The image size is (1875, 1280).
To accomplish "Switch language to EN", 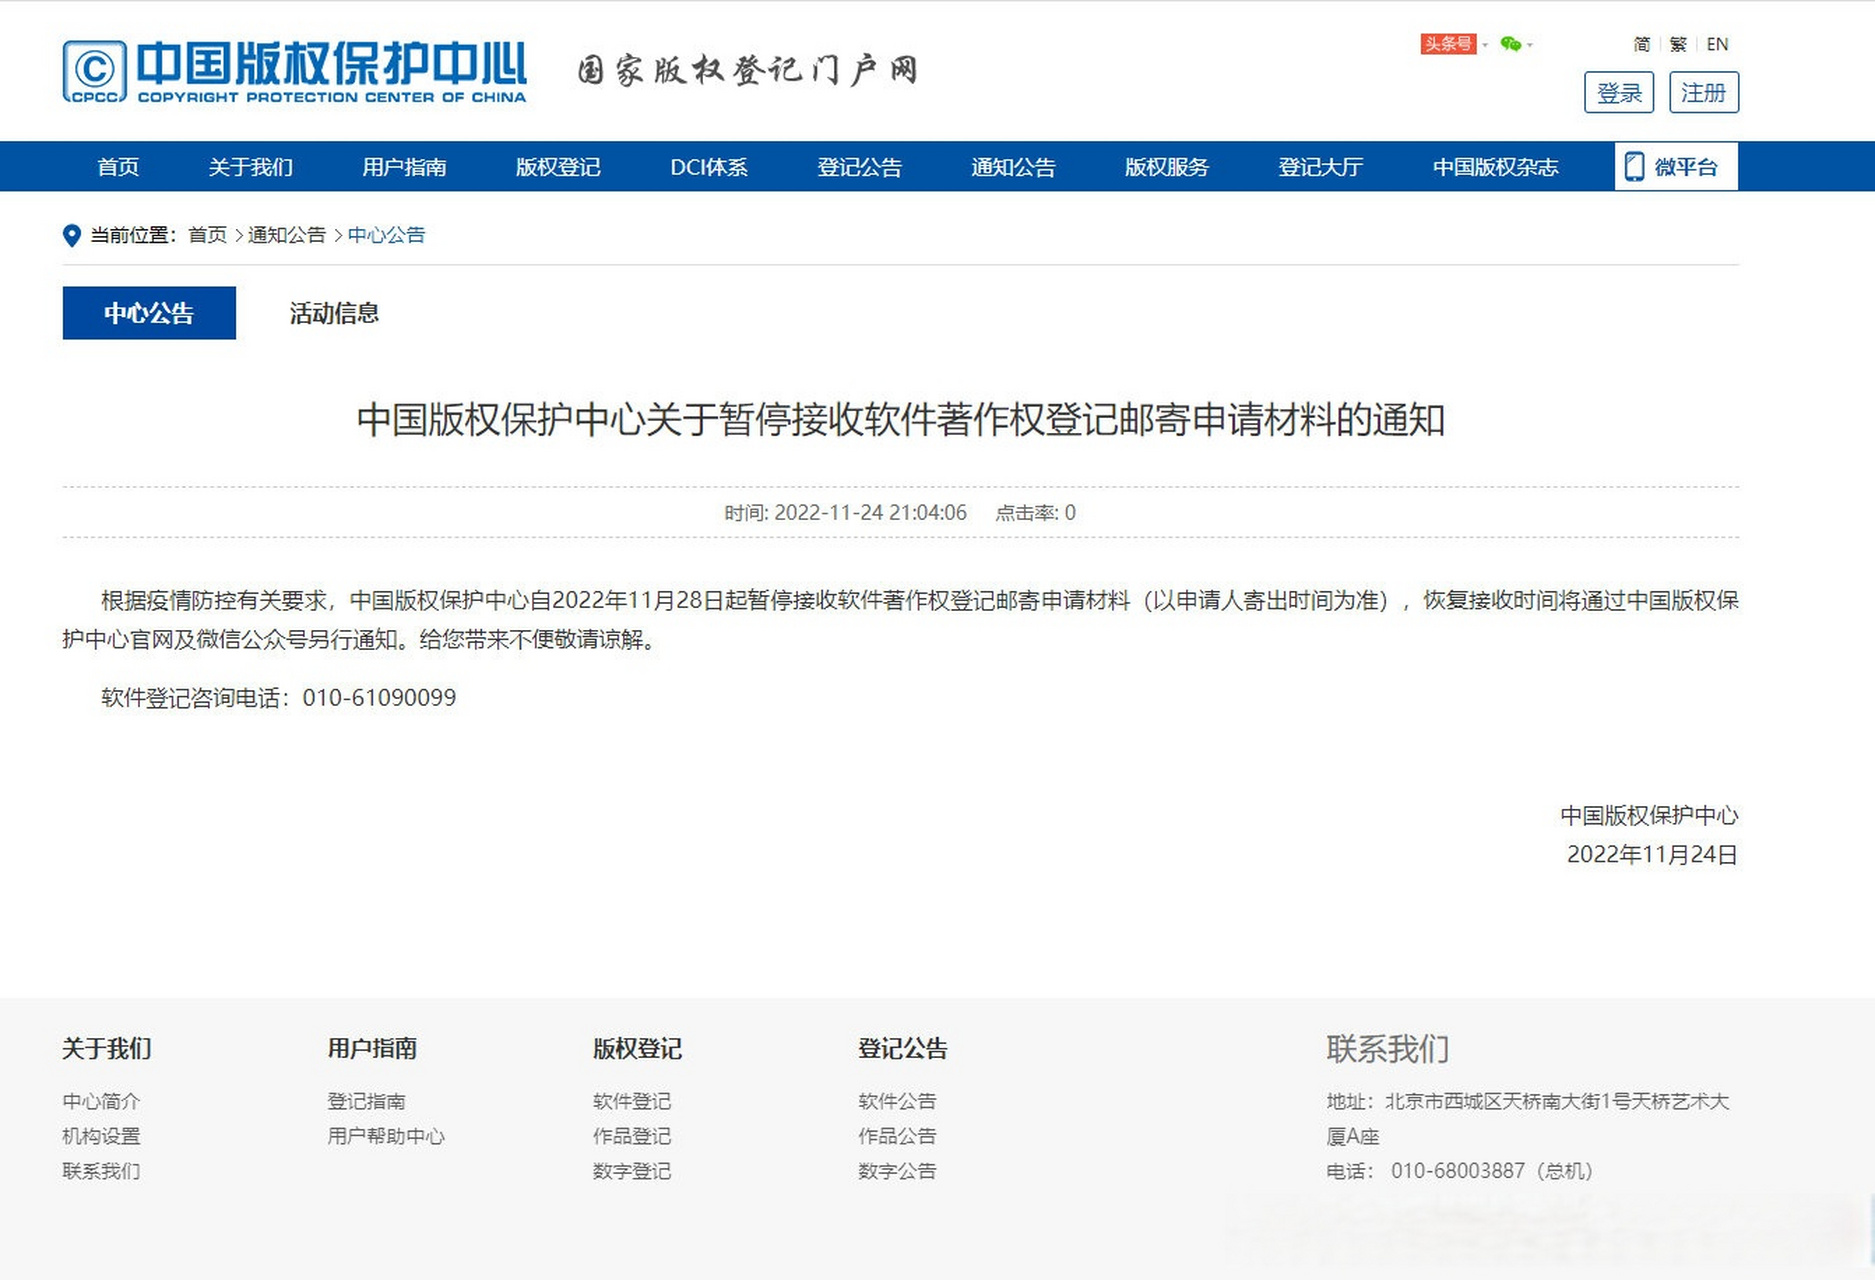I will coord(1717,44).
